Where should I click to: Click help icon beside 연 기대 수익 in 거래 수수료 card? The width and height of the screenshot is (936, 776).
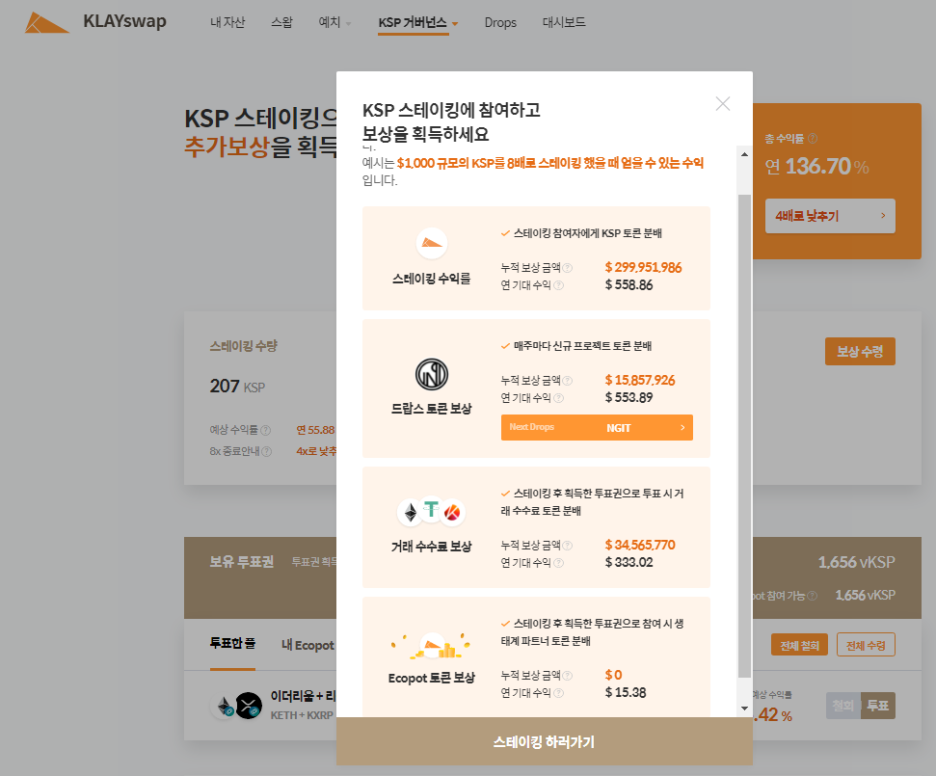(558, 563)
